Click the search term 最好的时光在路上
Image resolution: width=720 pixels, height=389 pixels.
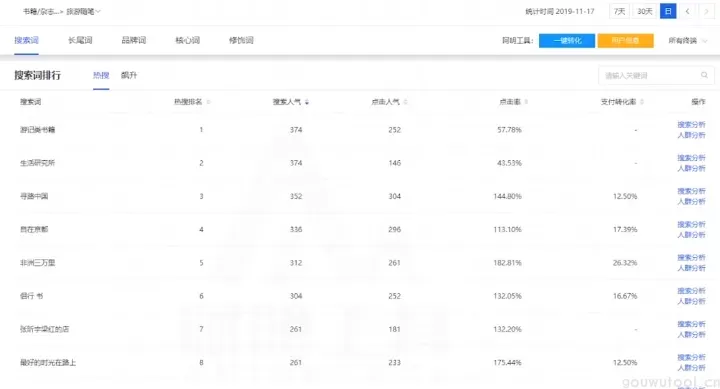tap(48, 362)
